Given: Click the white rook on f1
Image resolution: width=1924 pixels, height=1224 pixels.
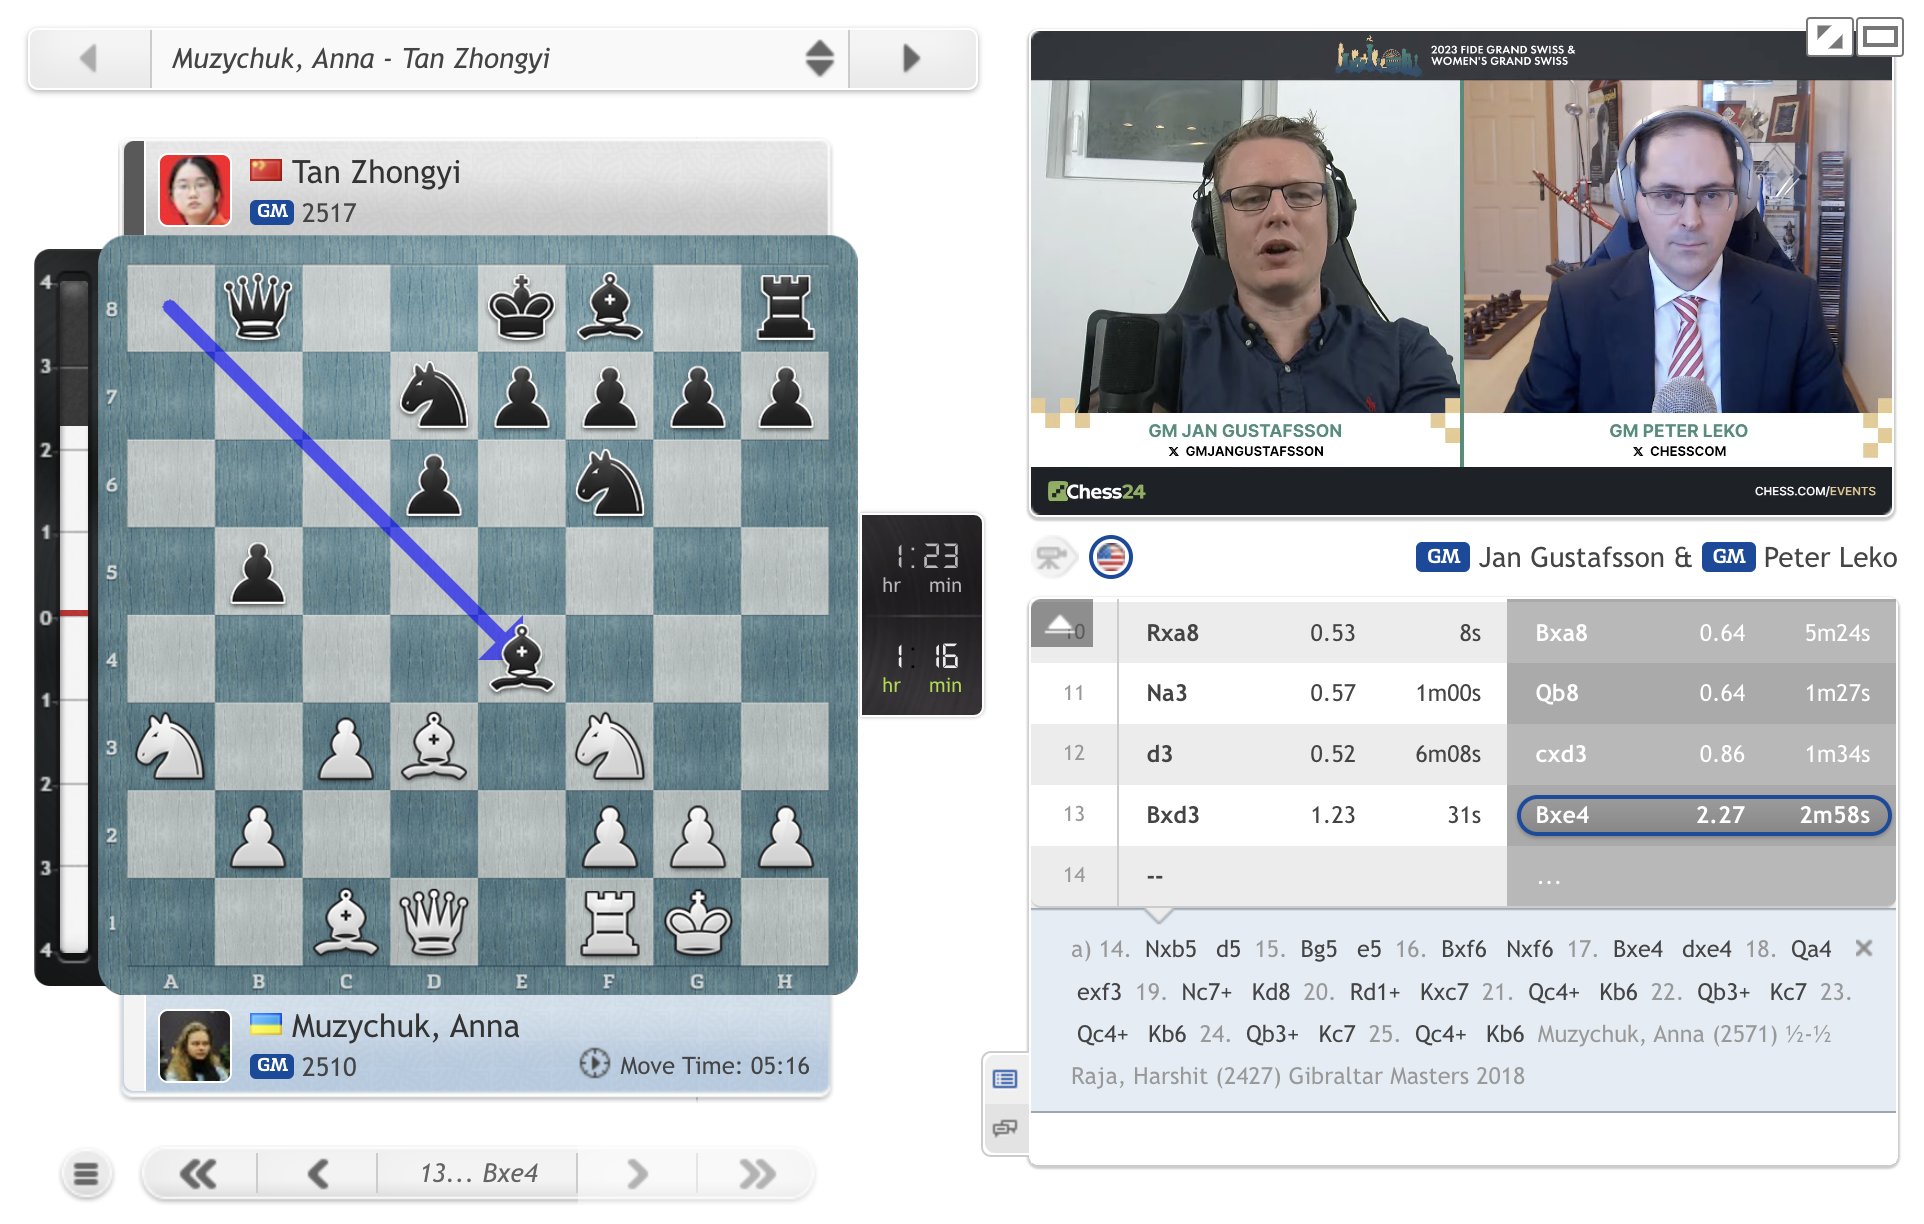Looking at the screenshot, I should coord(609,922).
